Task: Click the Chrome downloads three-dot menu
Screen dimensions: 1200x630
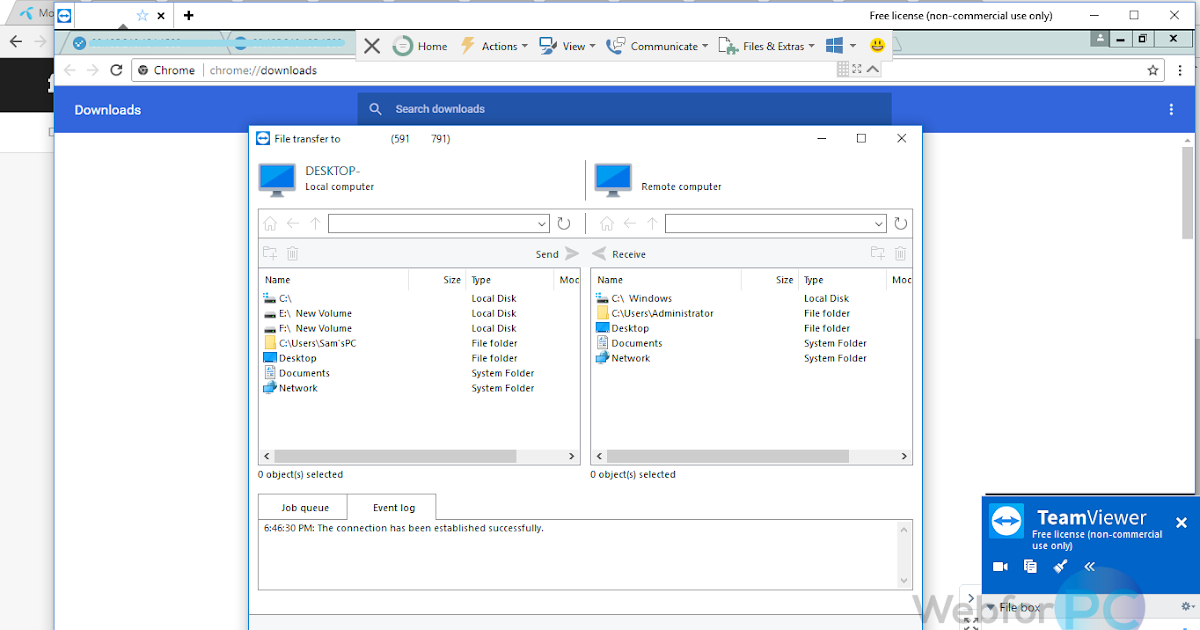Action: click(1171, 110)
